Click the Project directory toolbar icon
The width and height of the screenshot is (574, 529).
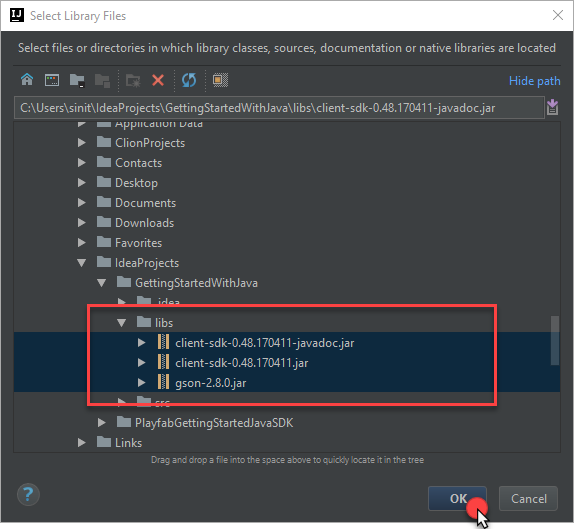point(77,80)
